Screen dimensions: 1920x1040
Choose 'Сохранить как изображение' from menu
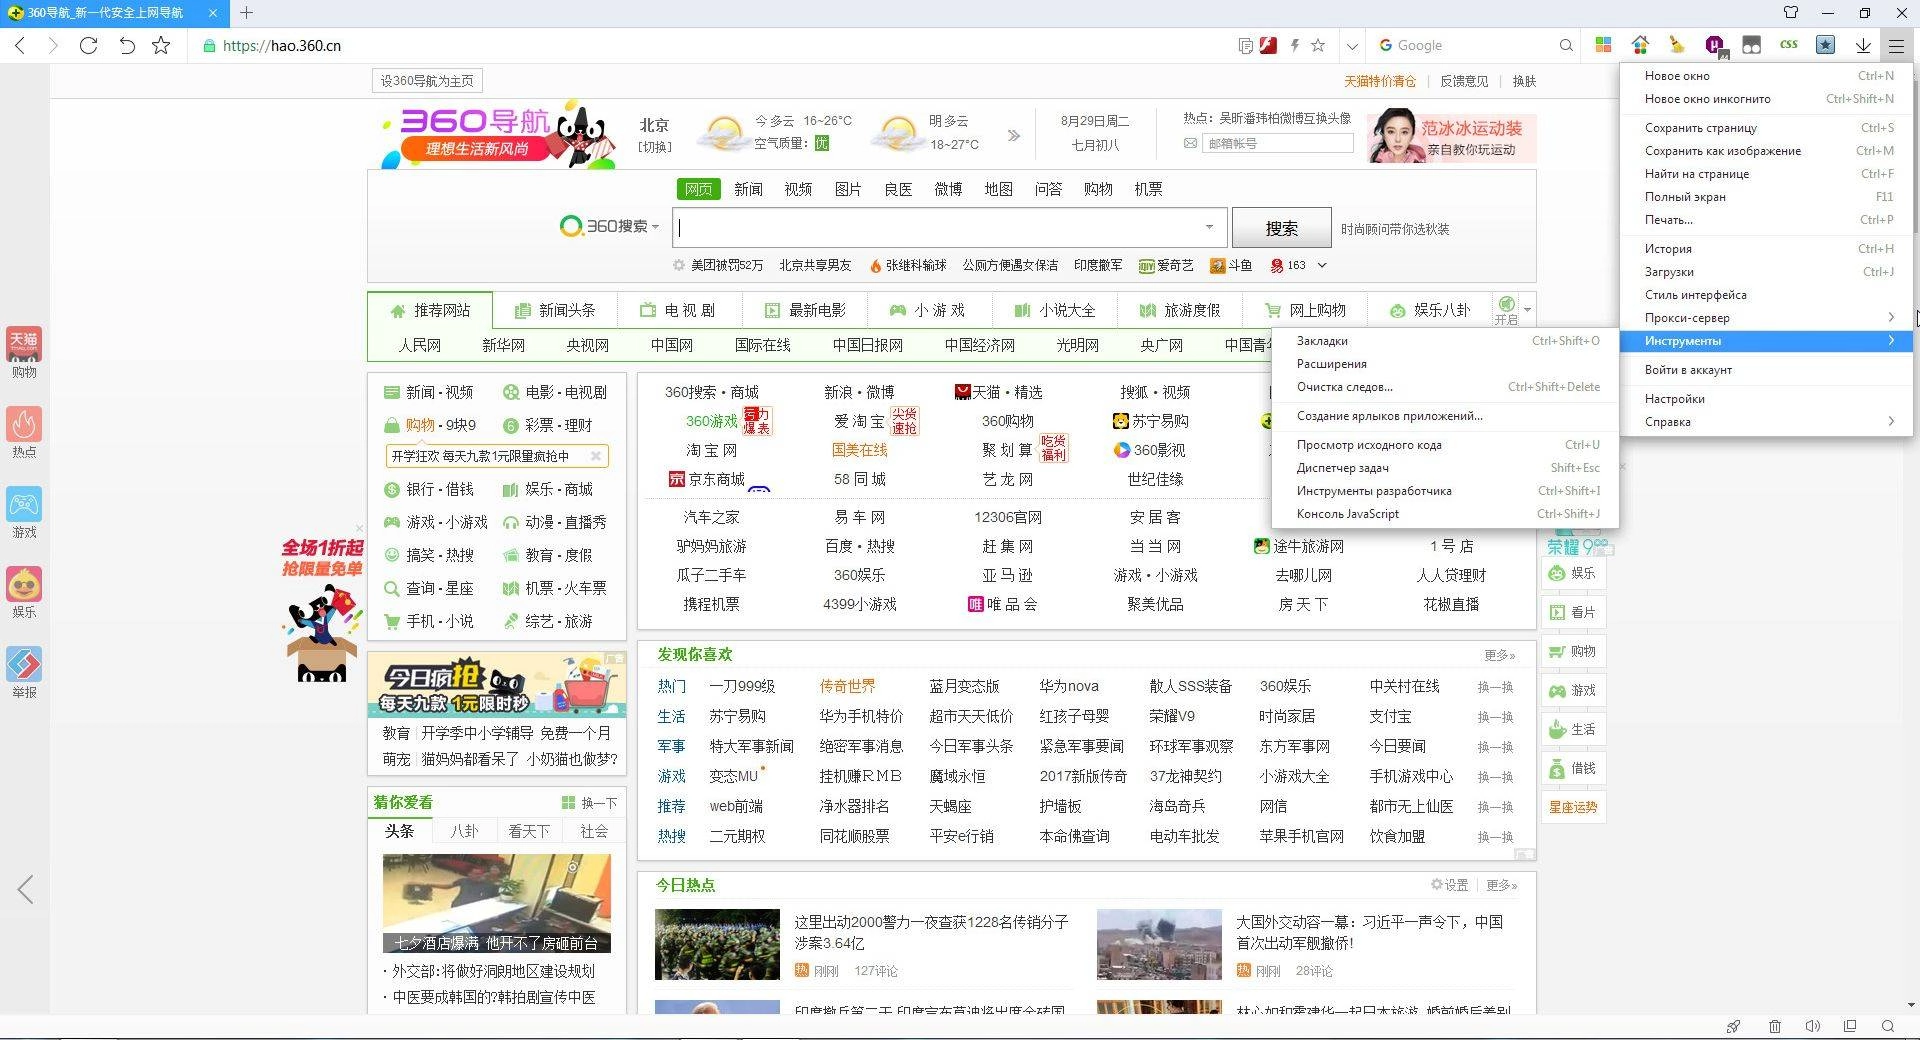point(1767,151)
